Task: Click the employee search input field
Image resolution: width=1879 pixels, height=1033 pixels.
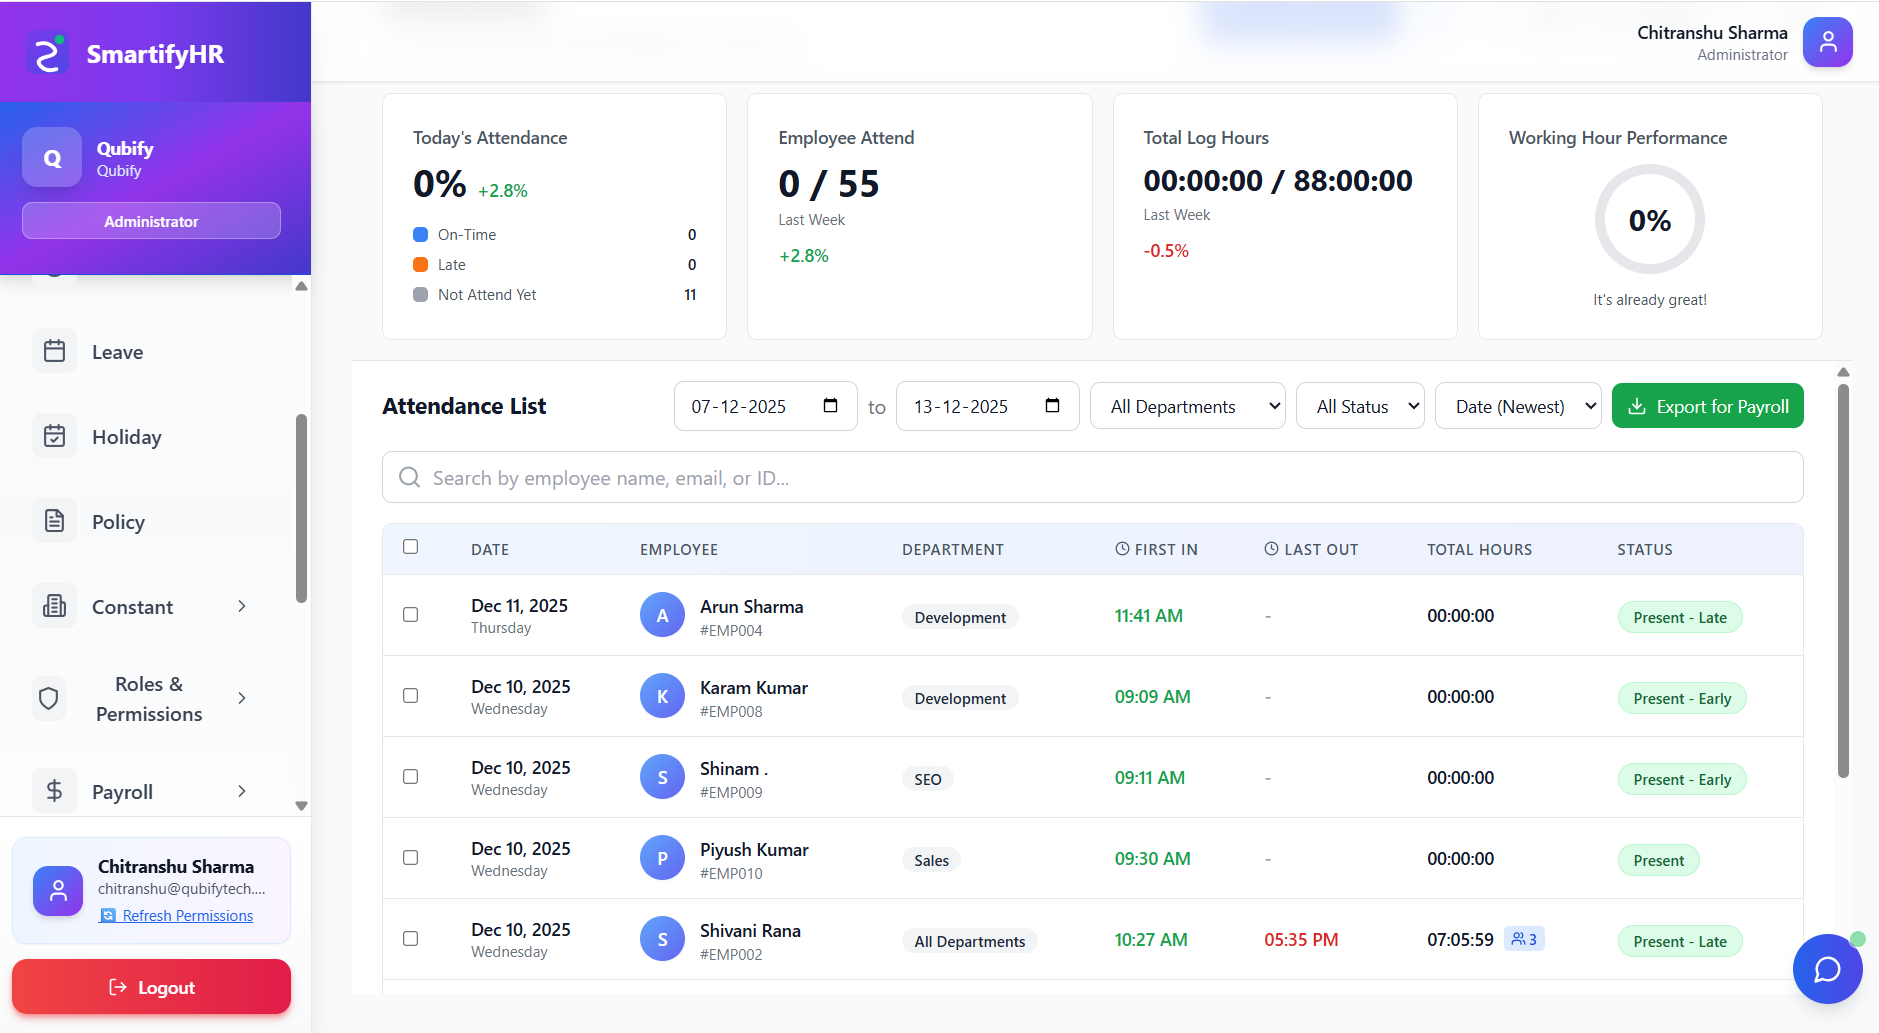Action: tap(1092, 477)
